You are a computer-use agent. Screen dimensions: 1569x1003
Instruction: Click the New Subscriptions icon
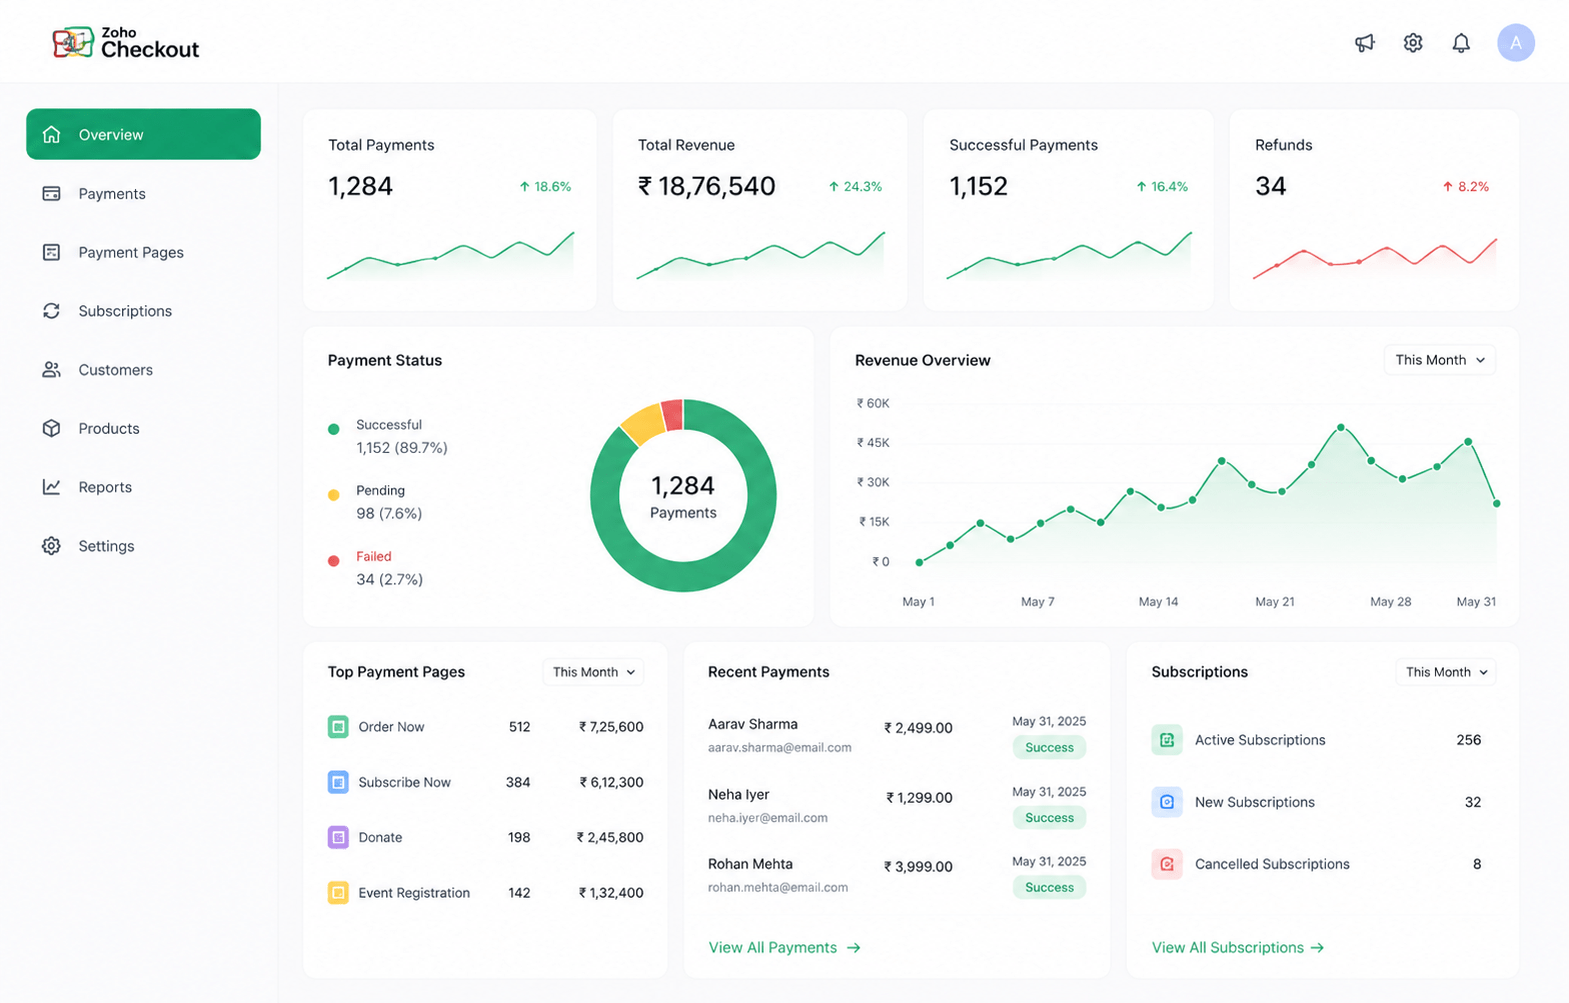click(1167, 802)
